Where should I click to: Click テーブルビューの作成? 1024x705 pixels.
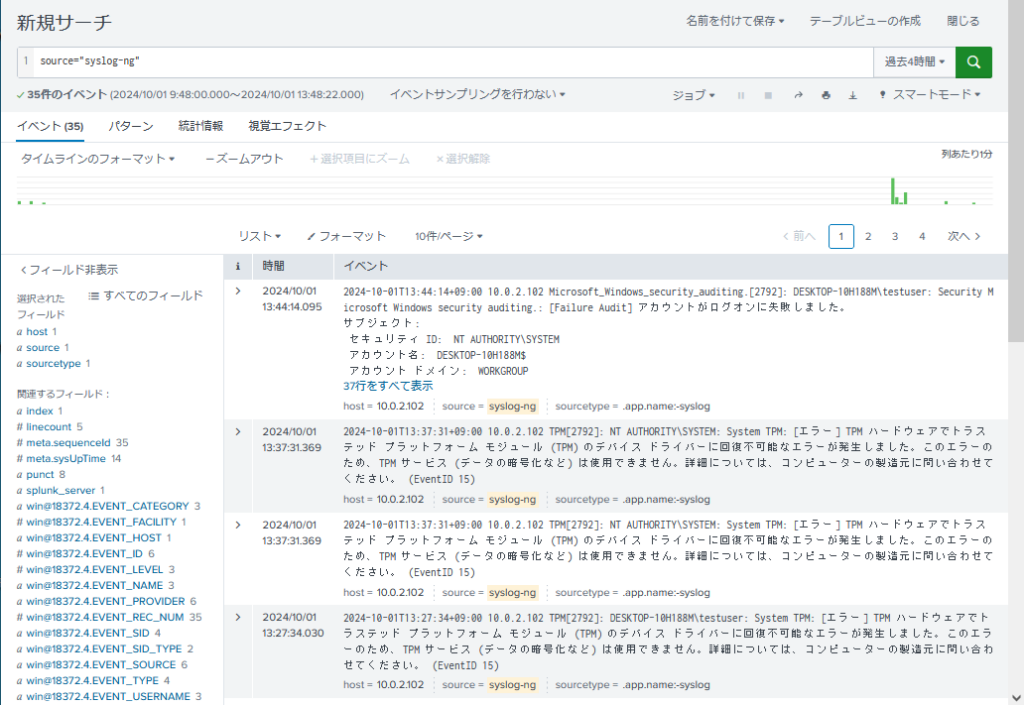(x=865, y=21)
